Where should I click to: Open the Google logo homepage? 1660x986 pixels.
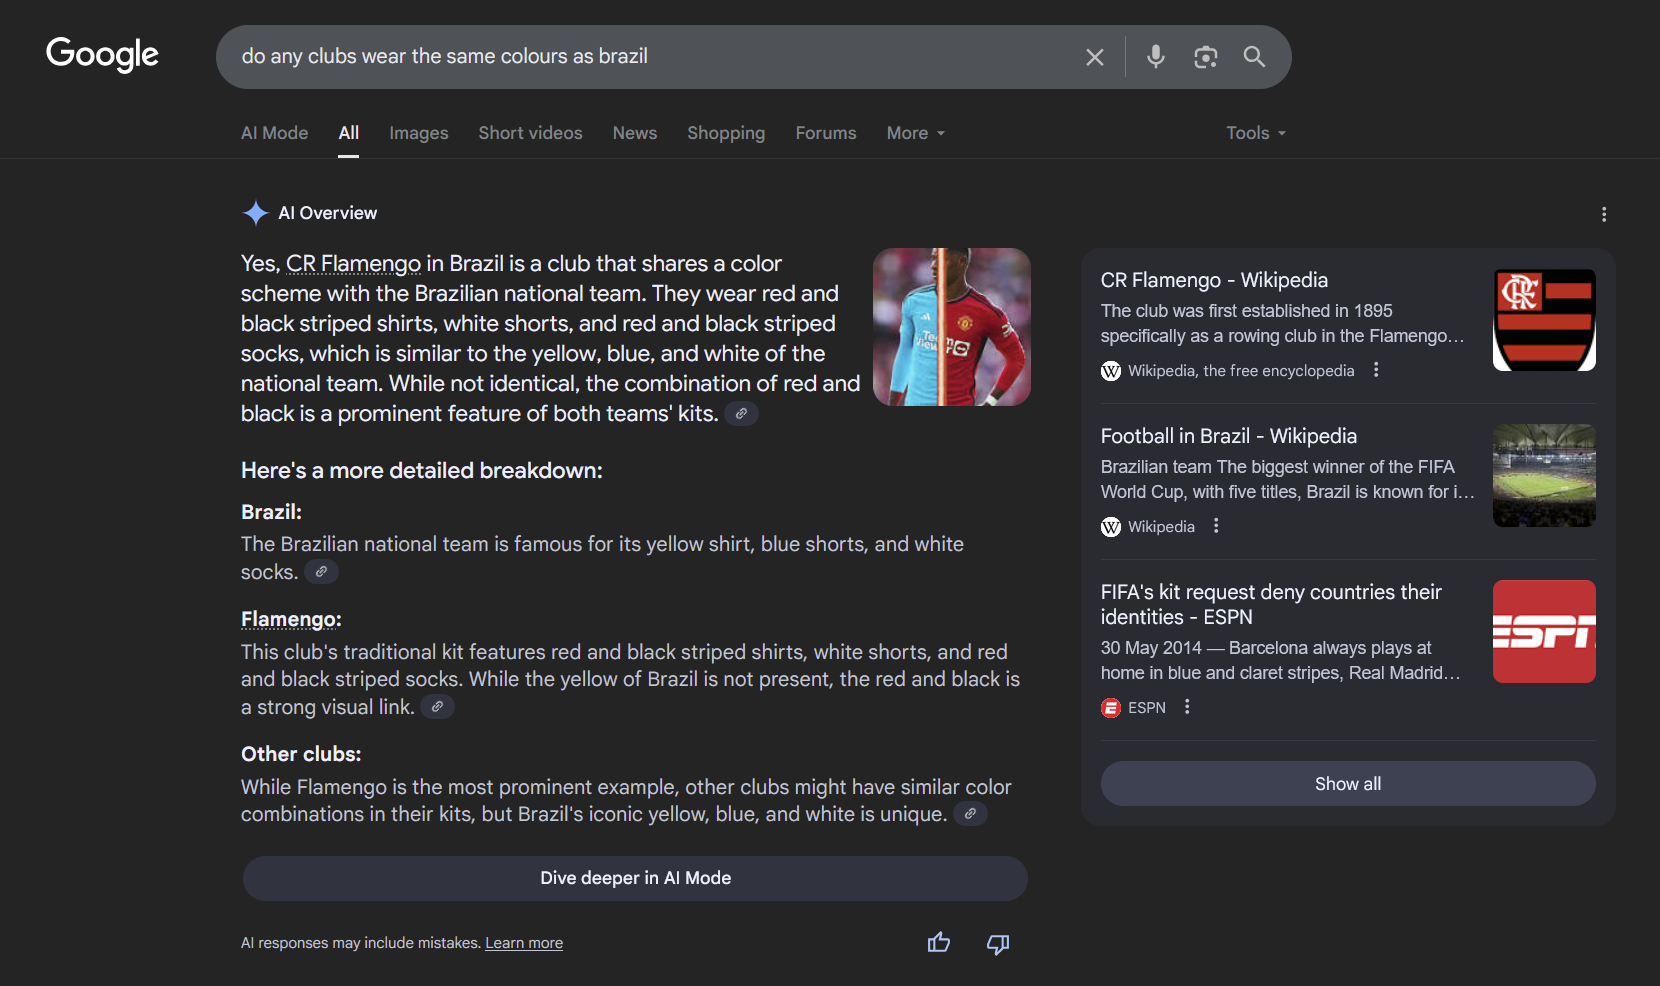coord(102,54)
